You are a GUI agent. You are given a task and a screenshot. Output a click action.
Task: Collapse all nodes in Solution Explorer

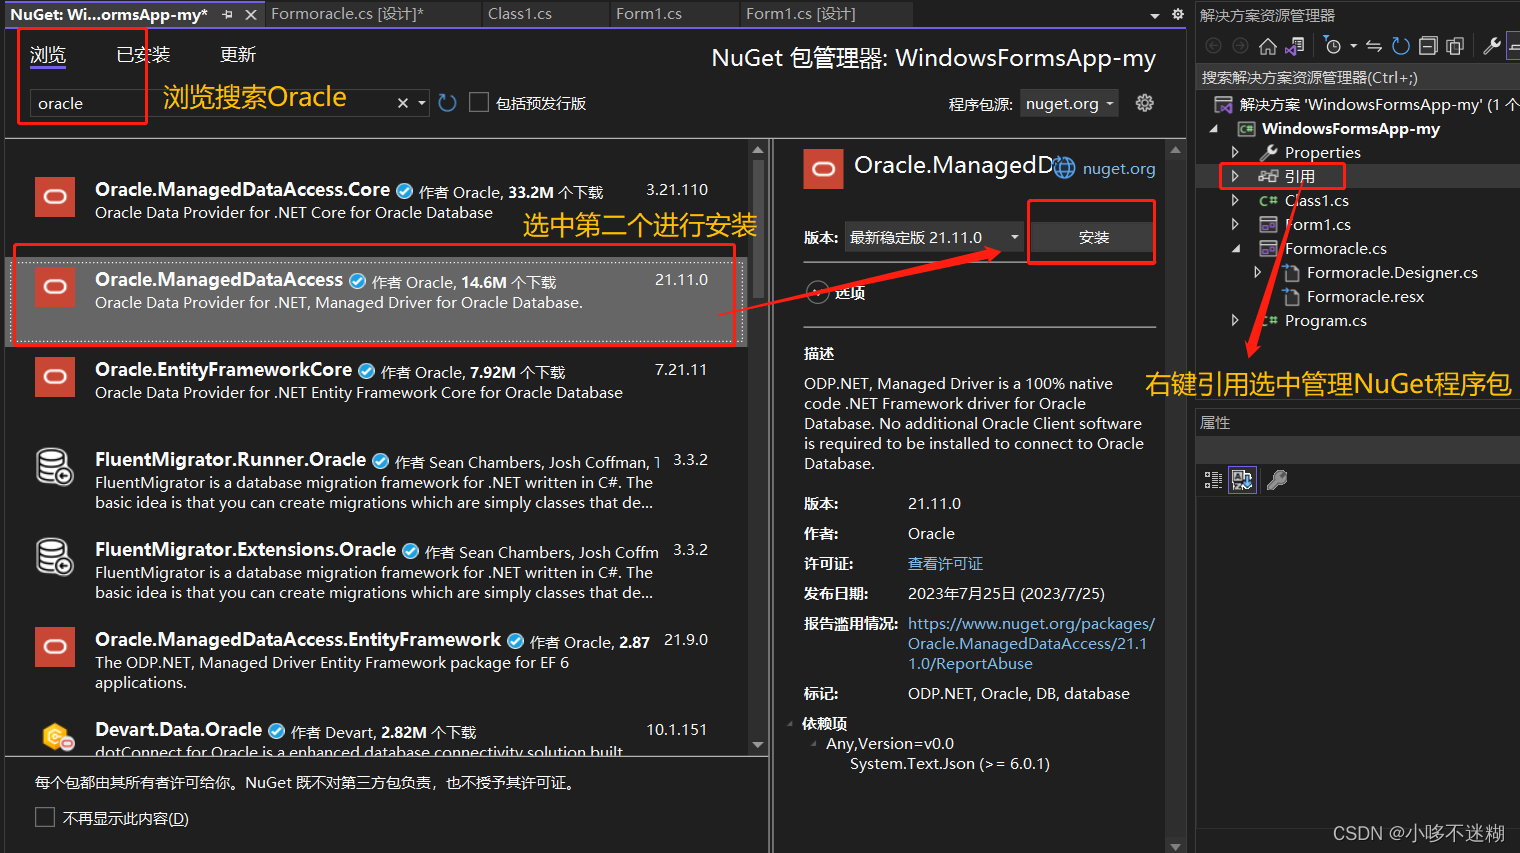[1429, 45]
